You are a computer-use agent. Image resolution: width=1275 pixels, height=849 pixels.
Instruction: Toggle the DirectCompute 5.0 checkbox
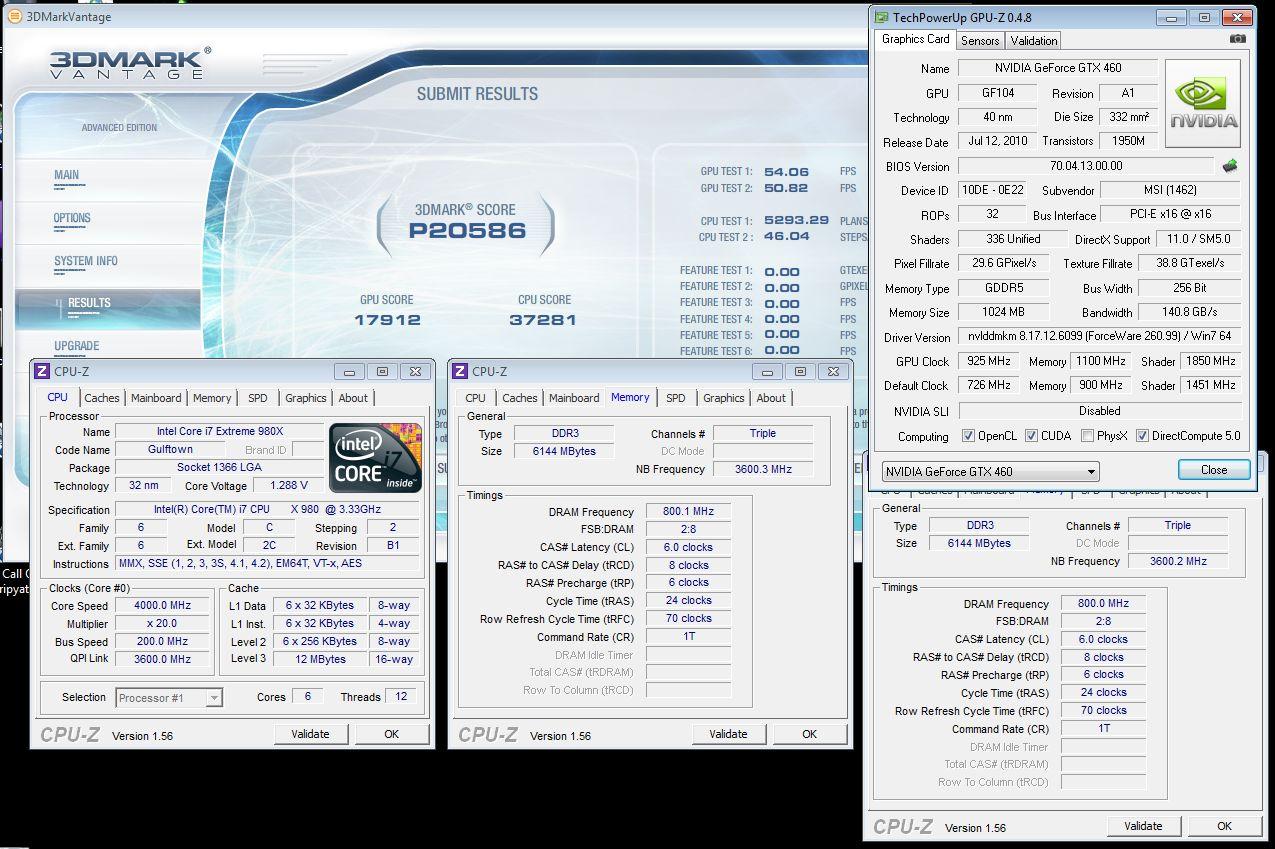[x=1142, y=436]
